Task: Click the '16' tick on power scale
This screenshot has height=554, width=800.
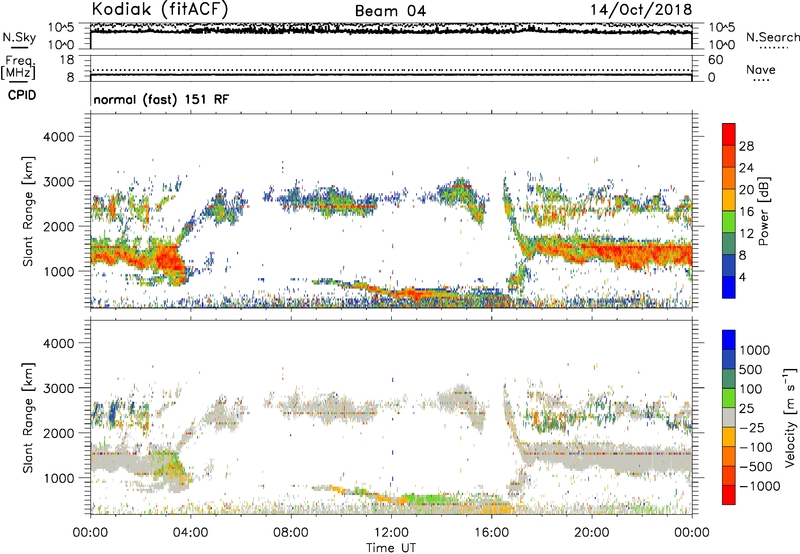Action: pos(746,212)
